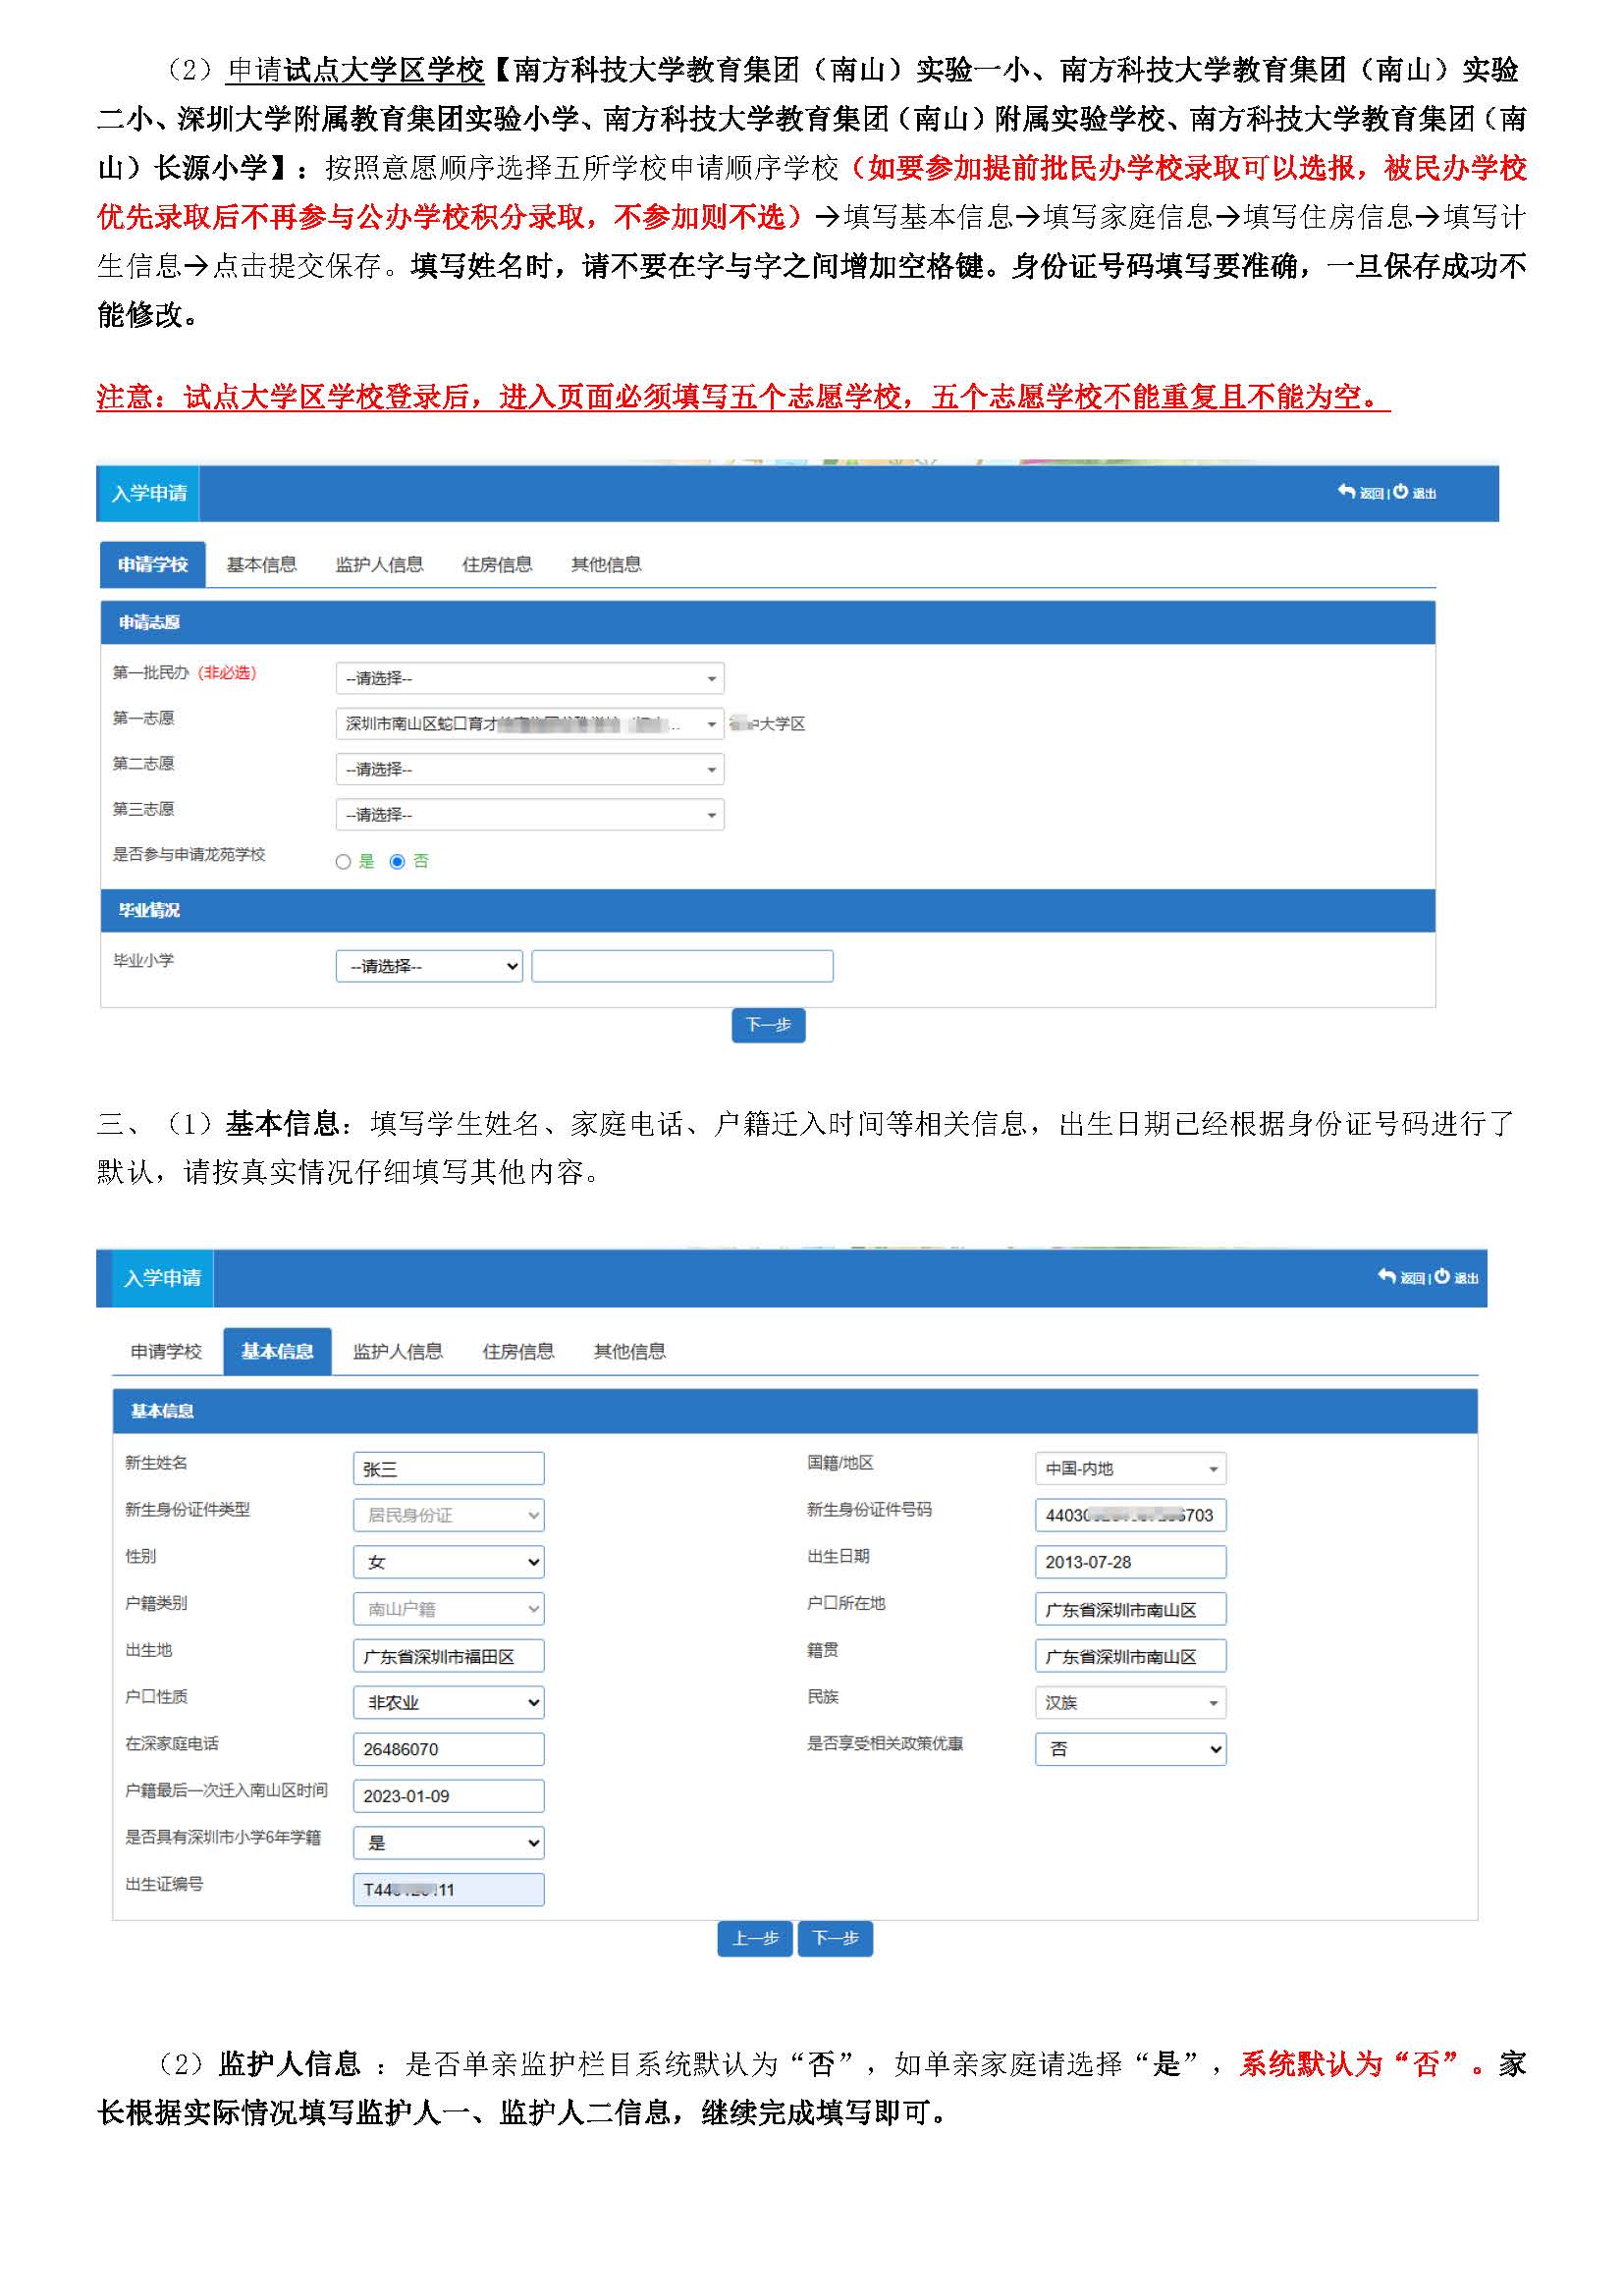Screen dimensions: 1624x2296
Task: Click the 新生姓名 field containing 张三
Action: [448, 1468]
